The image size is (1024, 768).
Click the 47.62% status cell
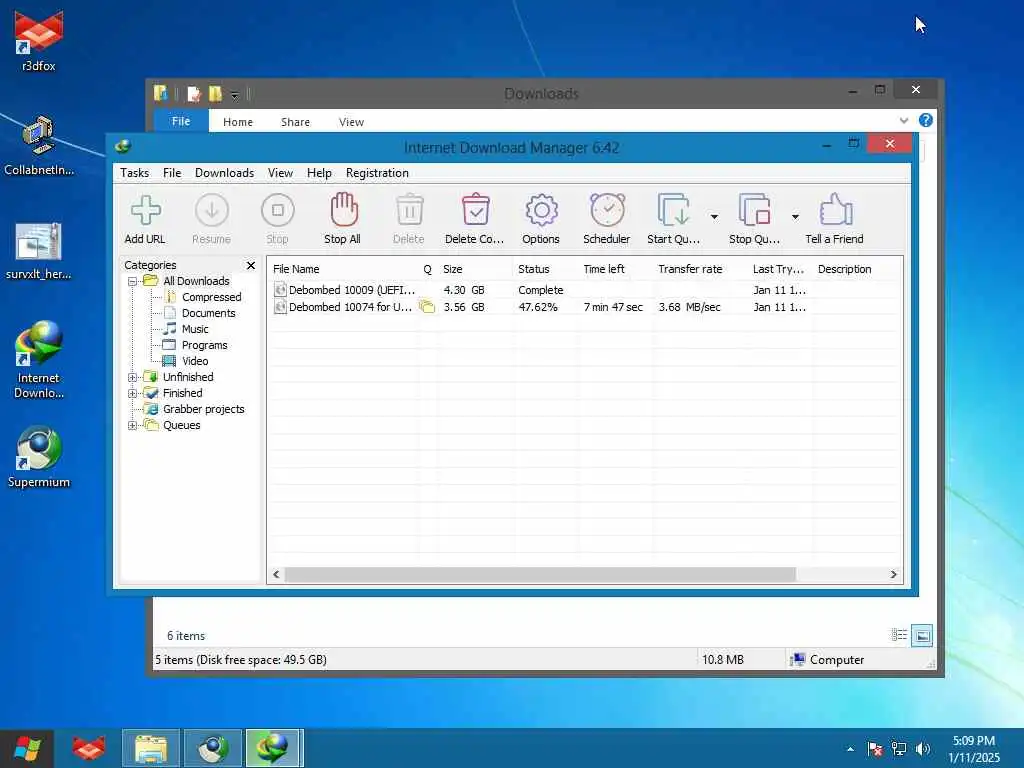538,307
